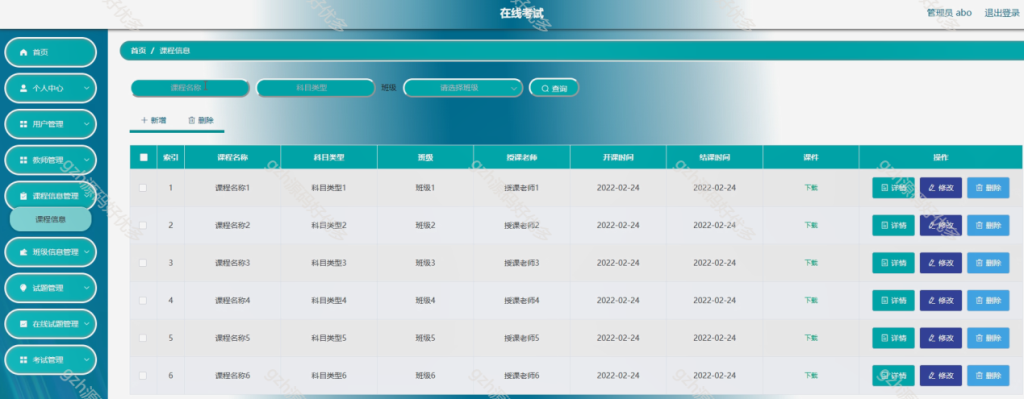Click 删除 for 课程名称2 row
The height and width of the screenshot is (399, 1024).
988,225
